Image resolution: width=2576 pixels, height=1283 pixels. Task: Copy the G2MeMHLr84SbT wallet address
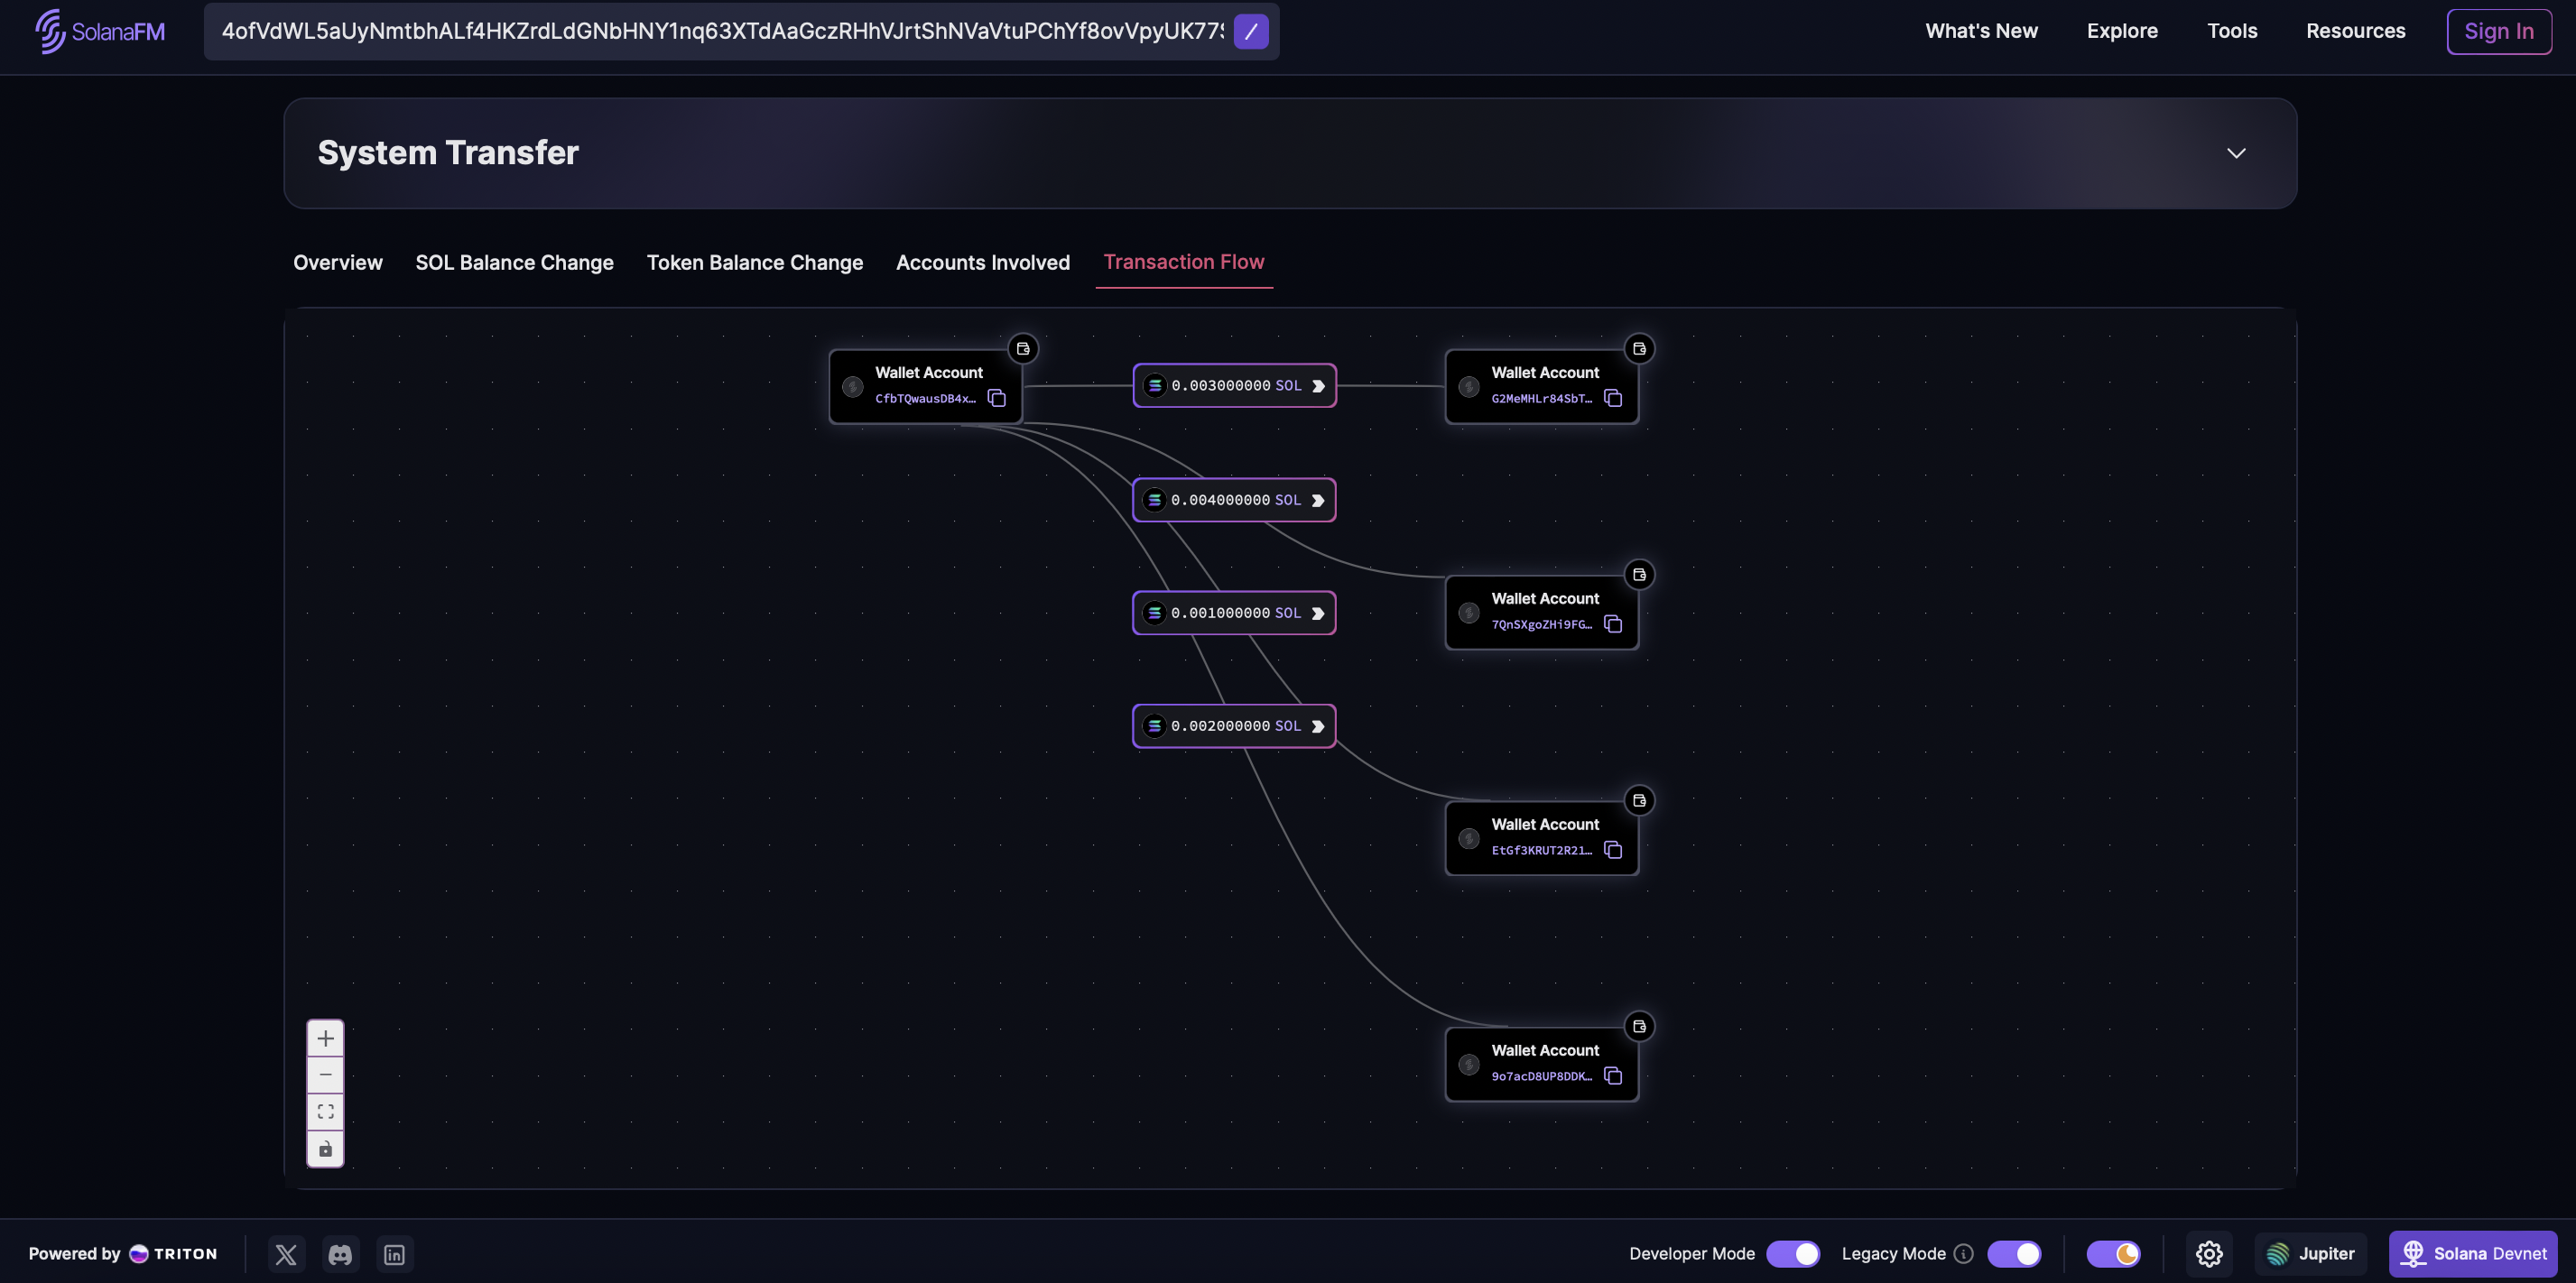(1612, 398)
